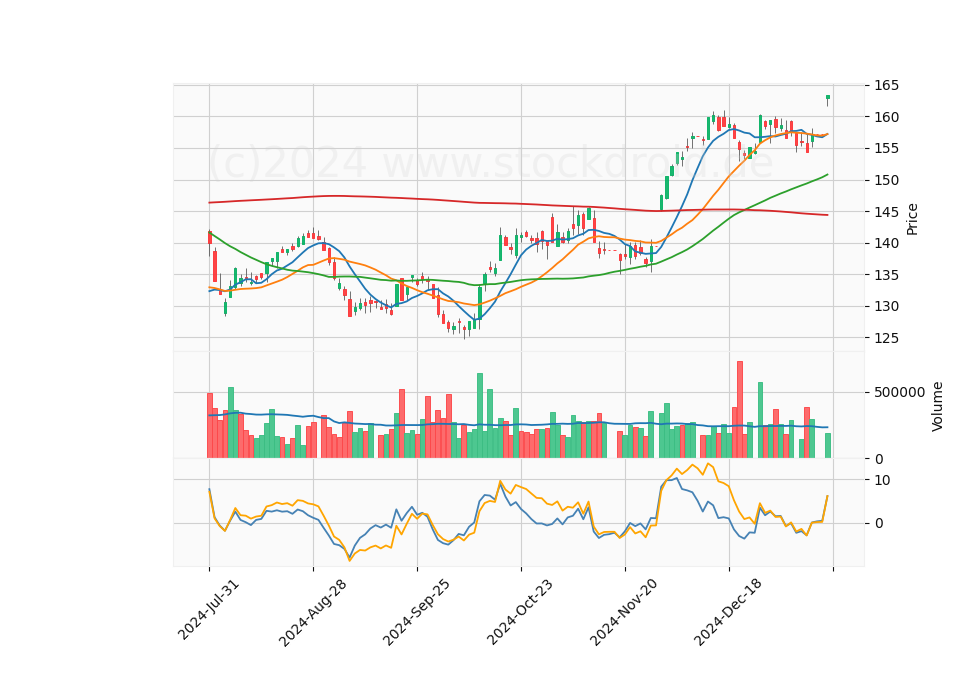Click the 145 price axis value
The image size is (960, 690).
[887, 212]
